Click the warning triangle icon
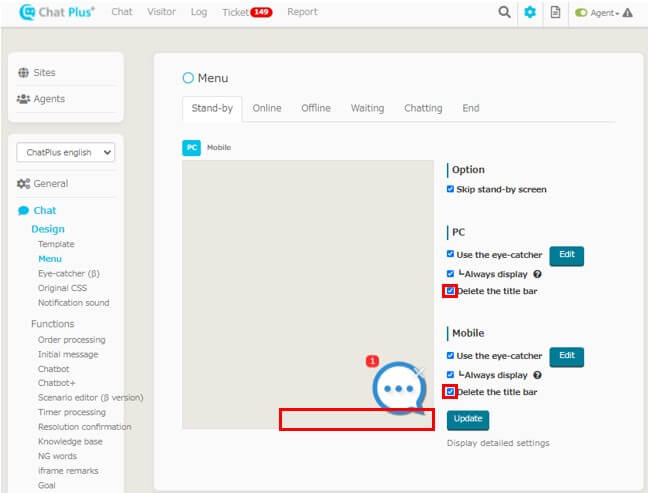This screenshot has width=648, height=493. [x=627, y=13]
